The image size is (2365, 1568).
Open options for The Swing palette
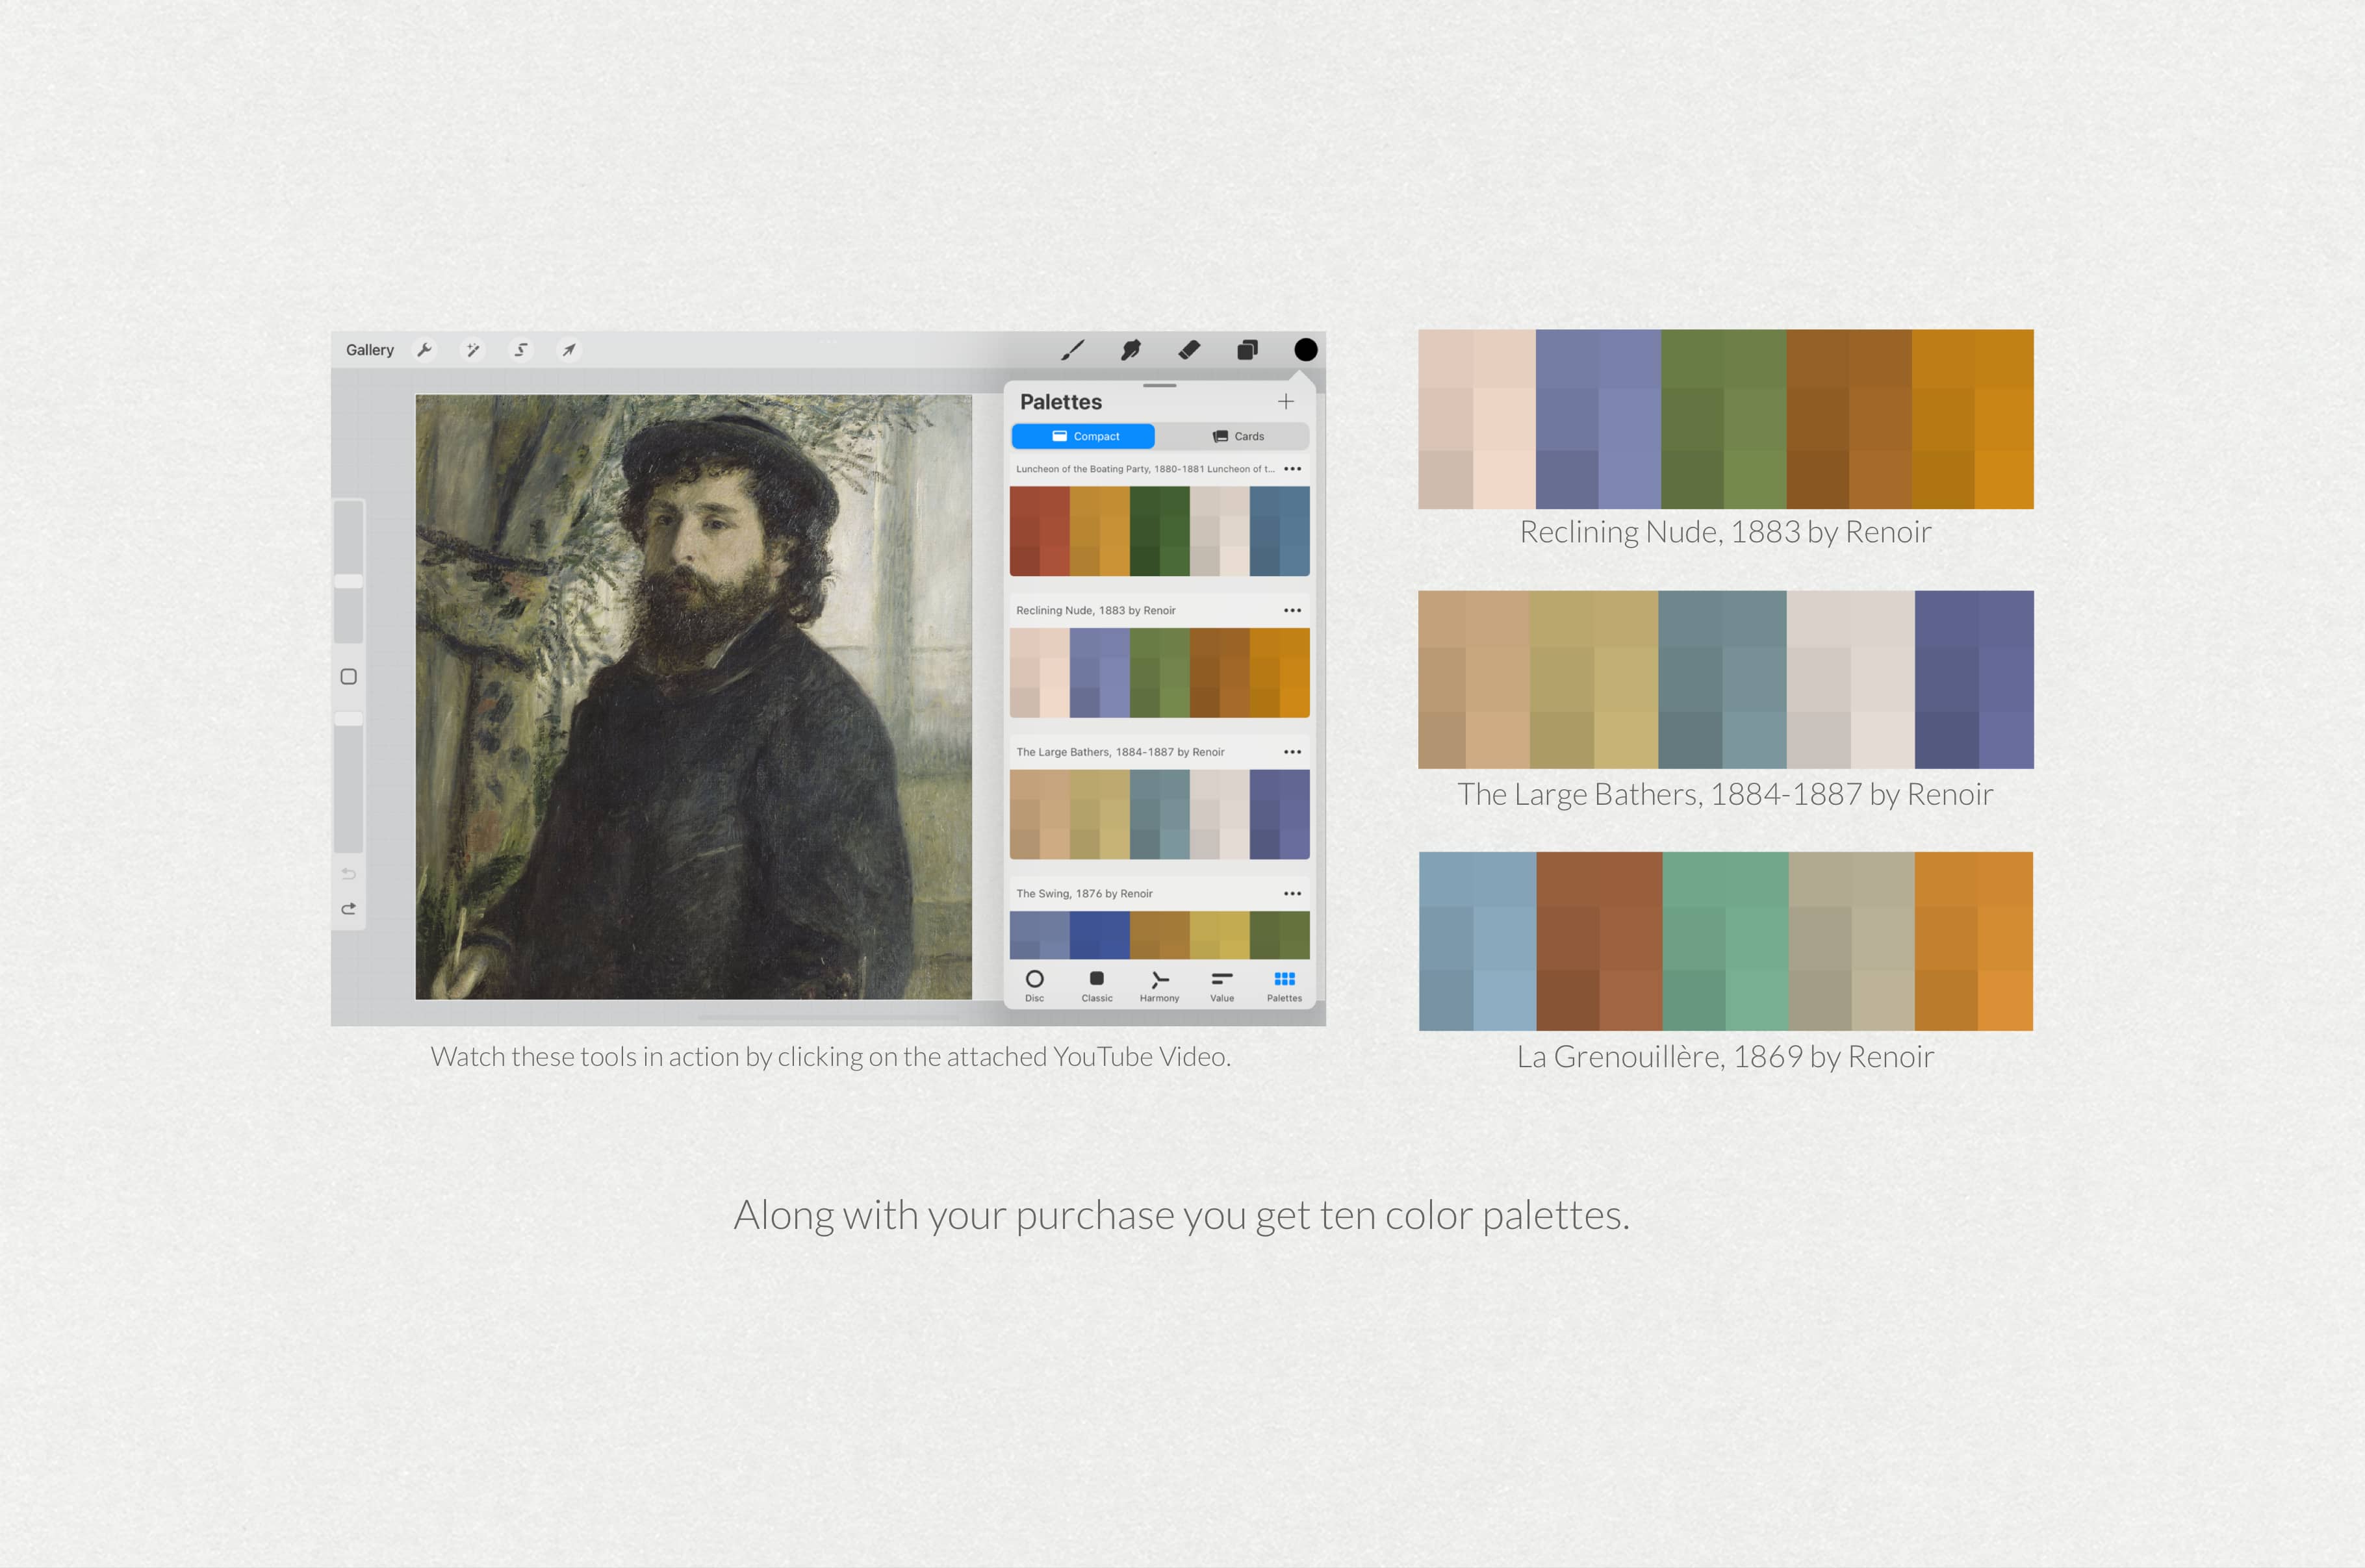point(1292,894)
